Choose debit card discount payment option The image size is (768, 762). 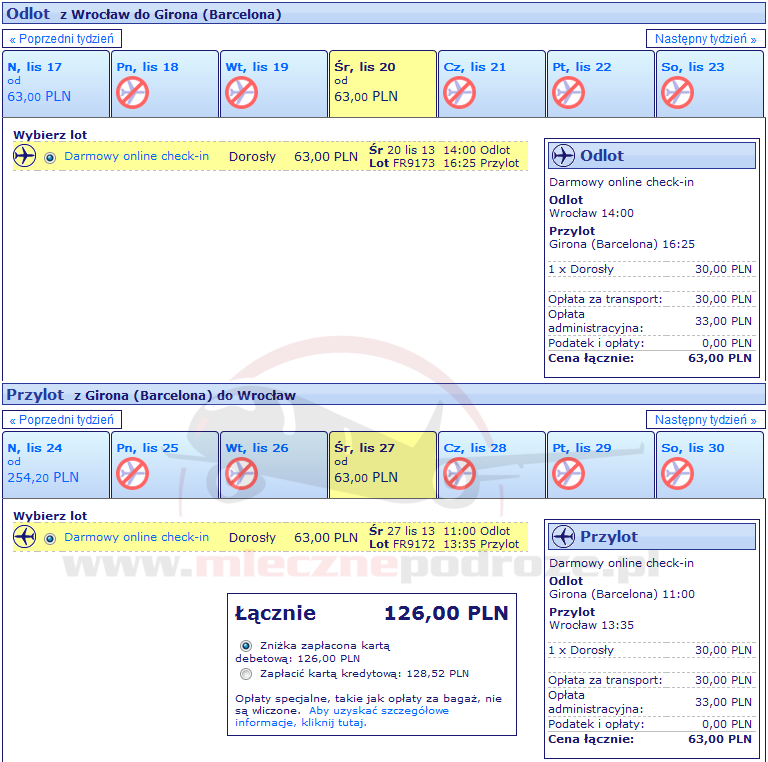coord(246,646)
